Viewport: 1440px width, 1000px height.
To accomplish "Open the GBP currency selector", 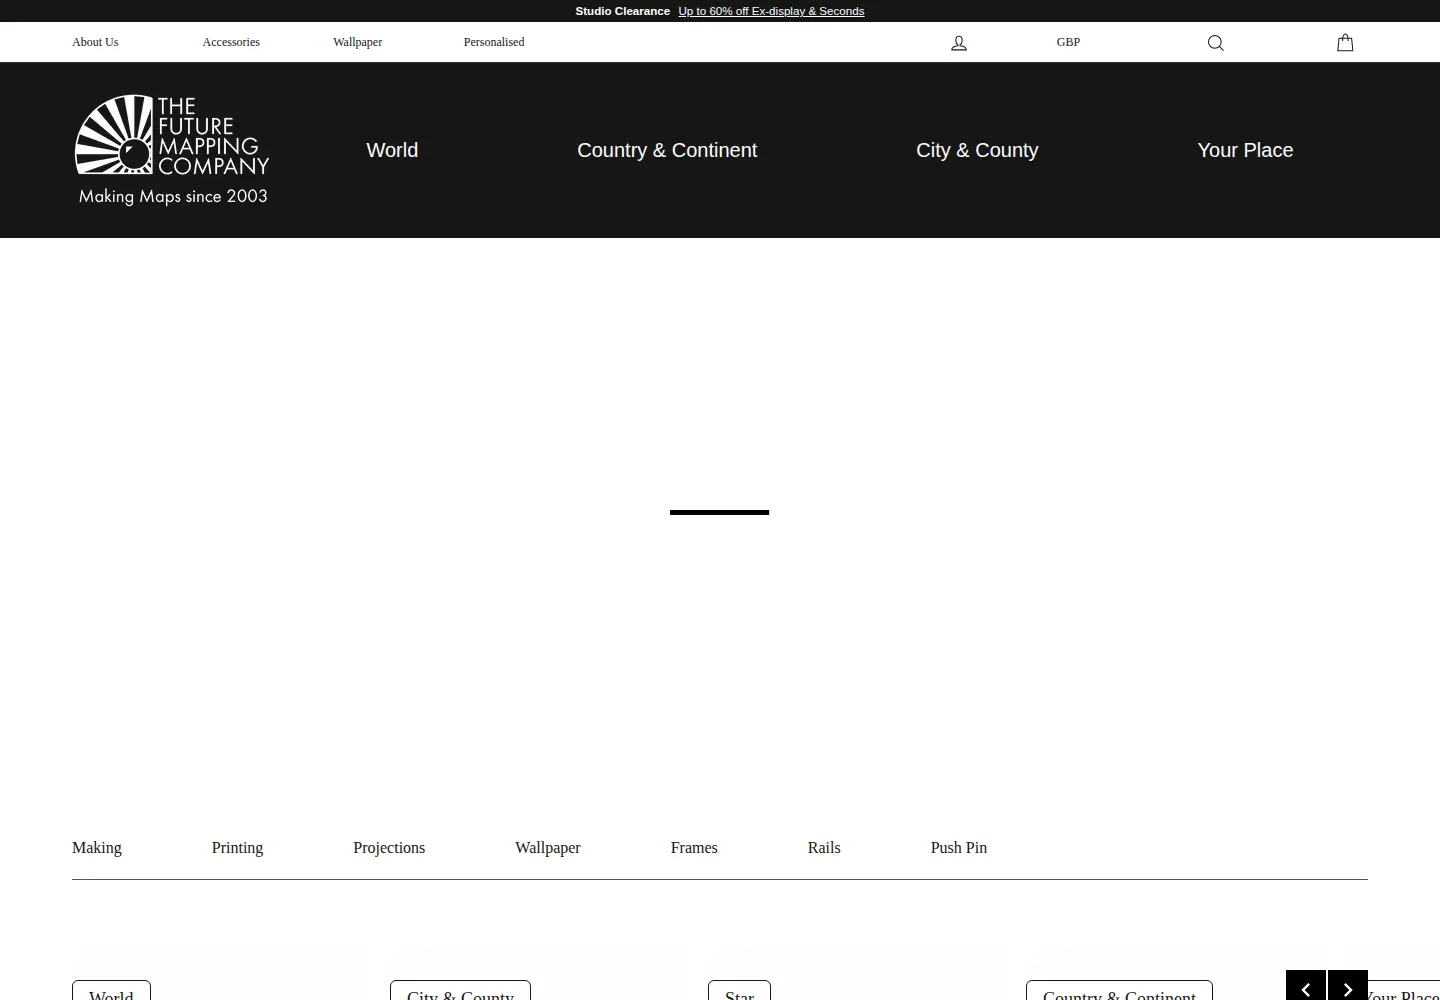I will pyautogui.click(x=1068, y=42).
